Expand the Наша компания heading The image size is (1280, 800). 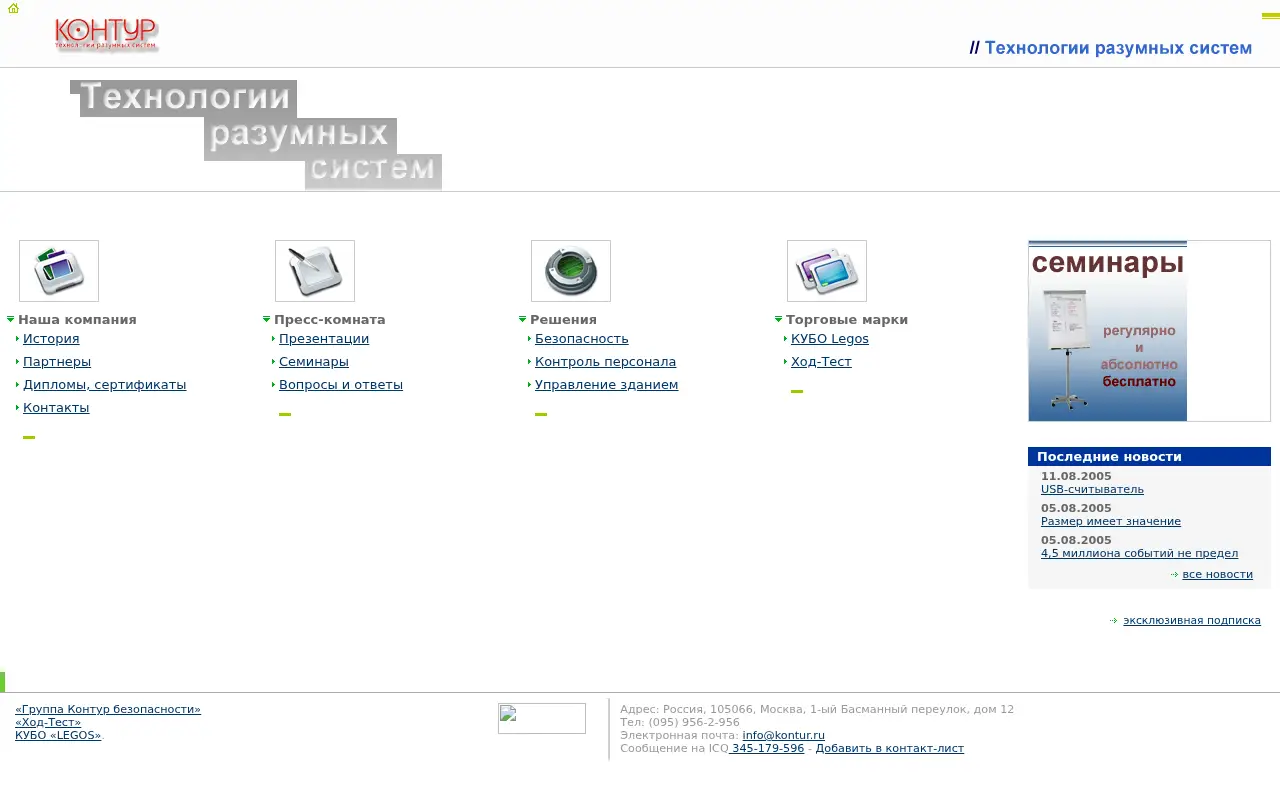point(77,320)
